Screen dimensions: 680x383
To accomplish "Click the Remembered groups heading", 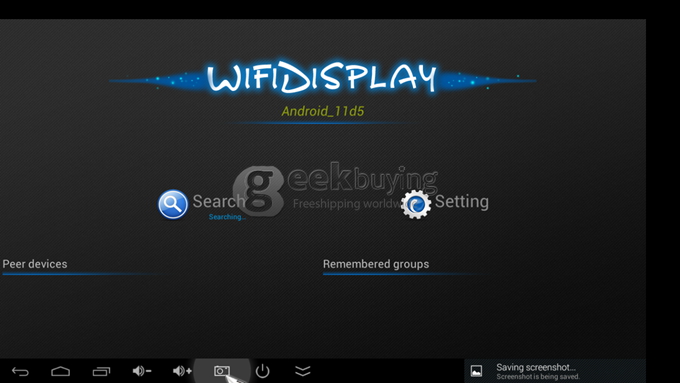I will [376, 264].
